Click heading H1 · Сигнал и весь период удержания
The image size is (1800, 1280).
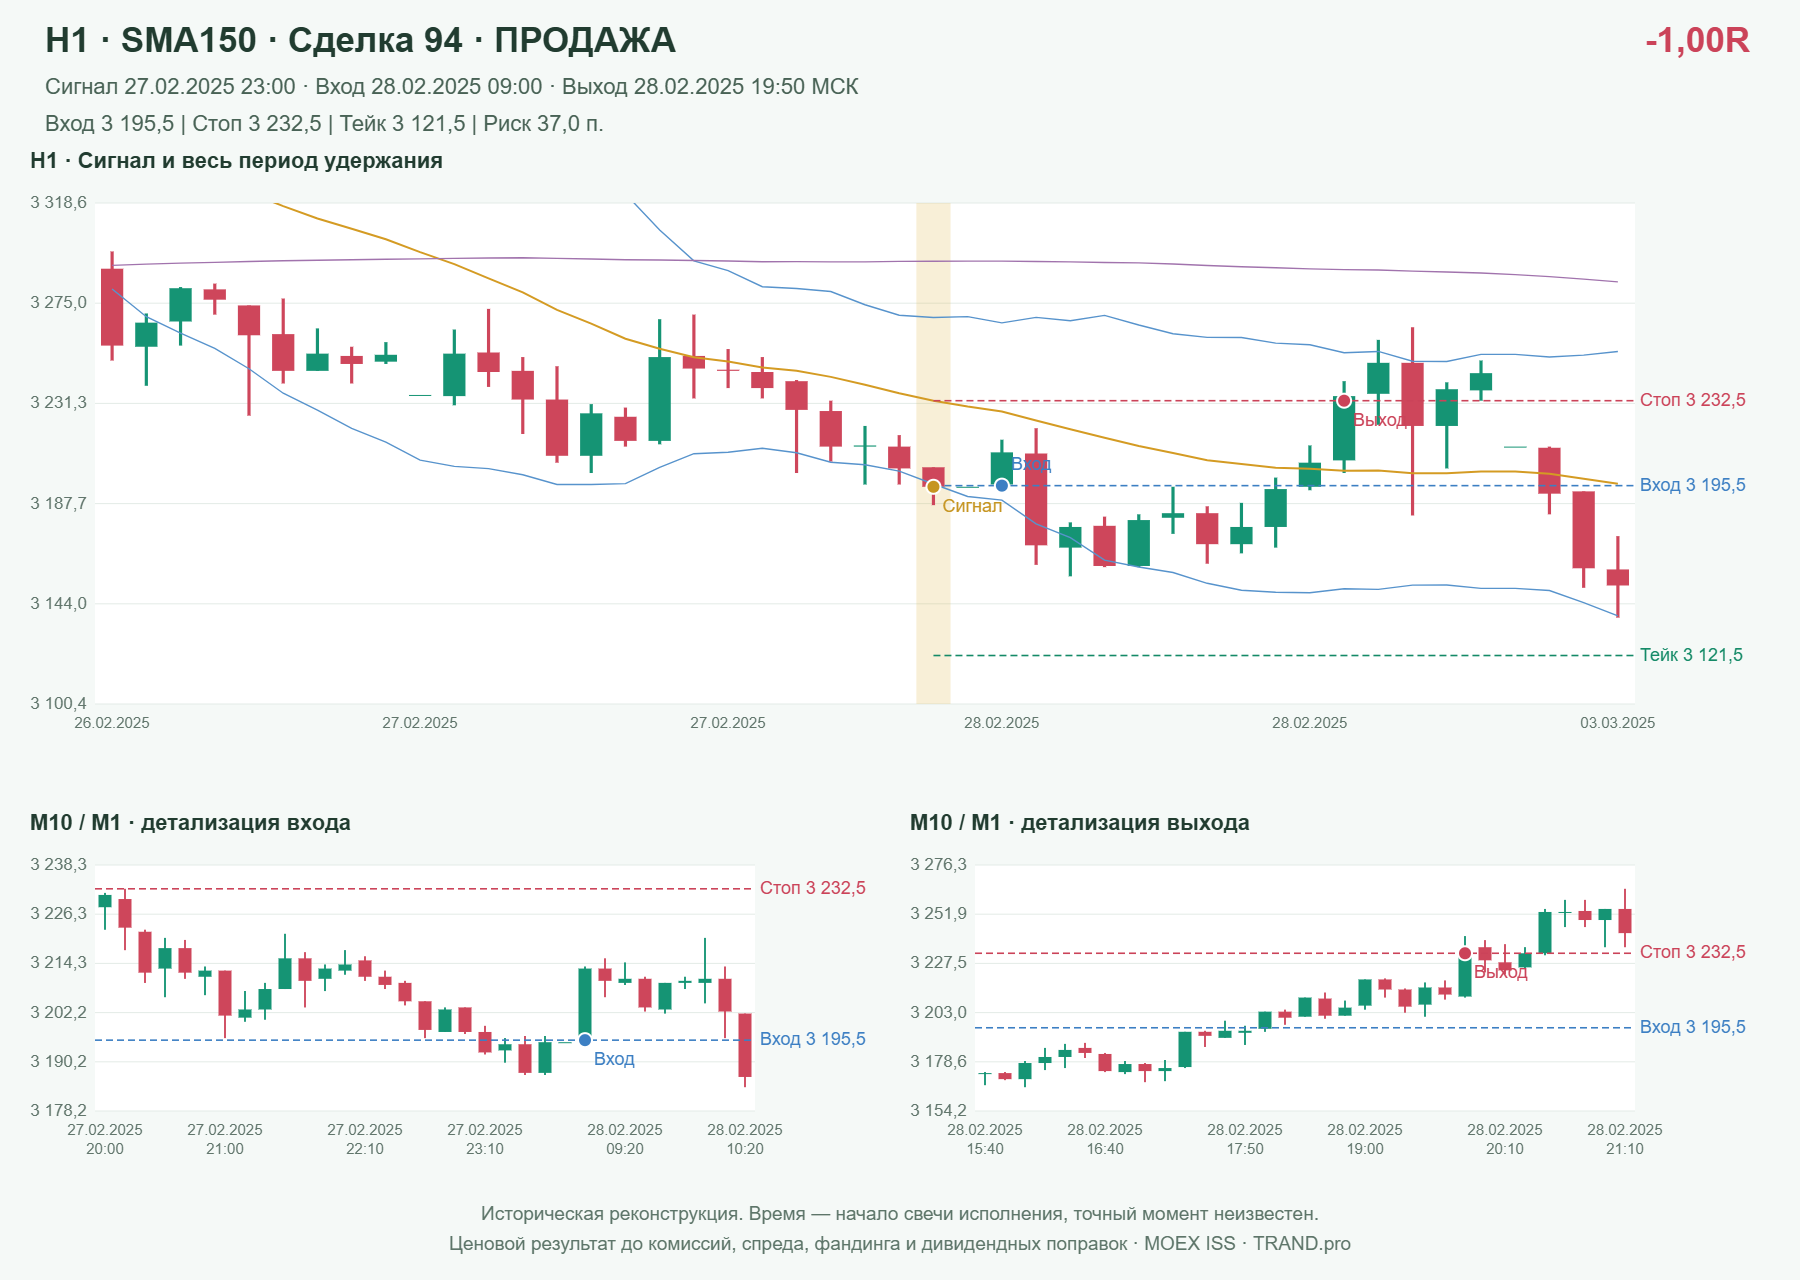[236, 161]
